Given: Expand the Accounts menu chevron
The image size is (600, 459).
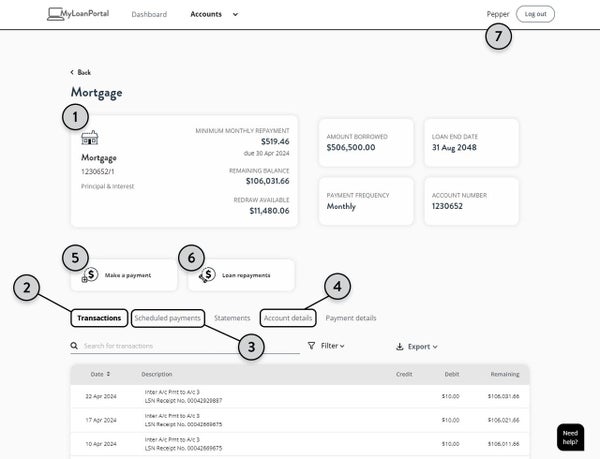Looking at the screenshot, I should 235,15.
